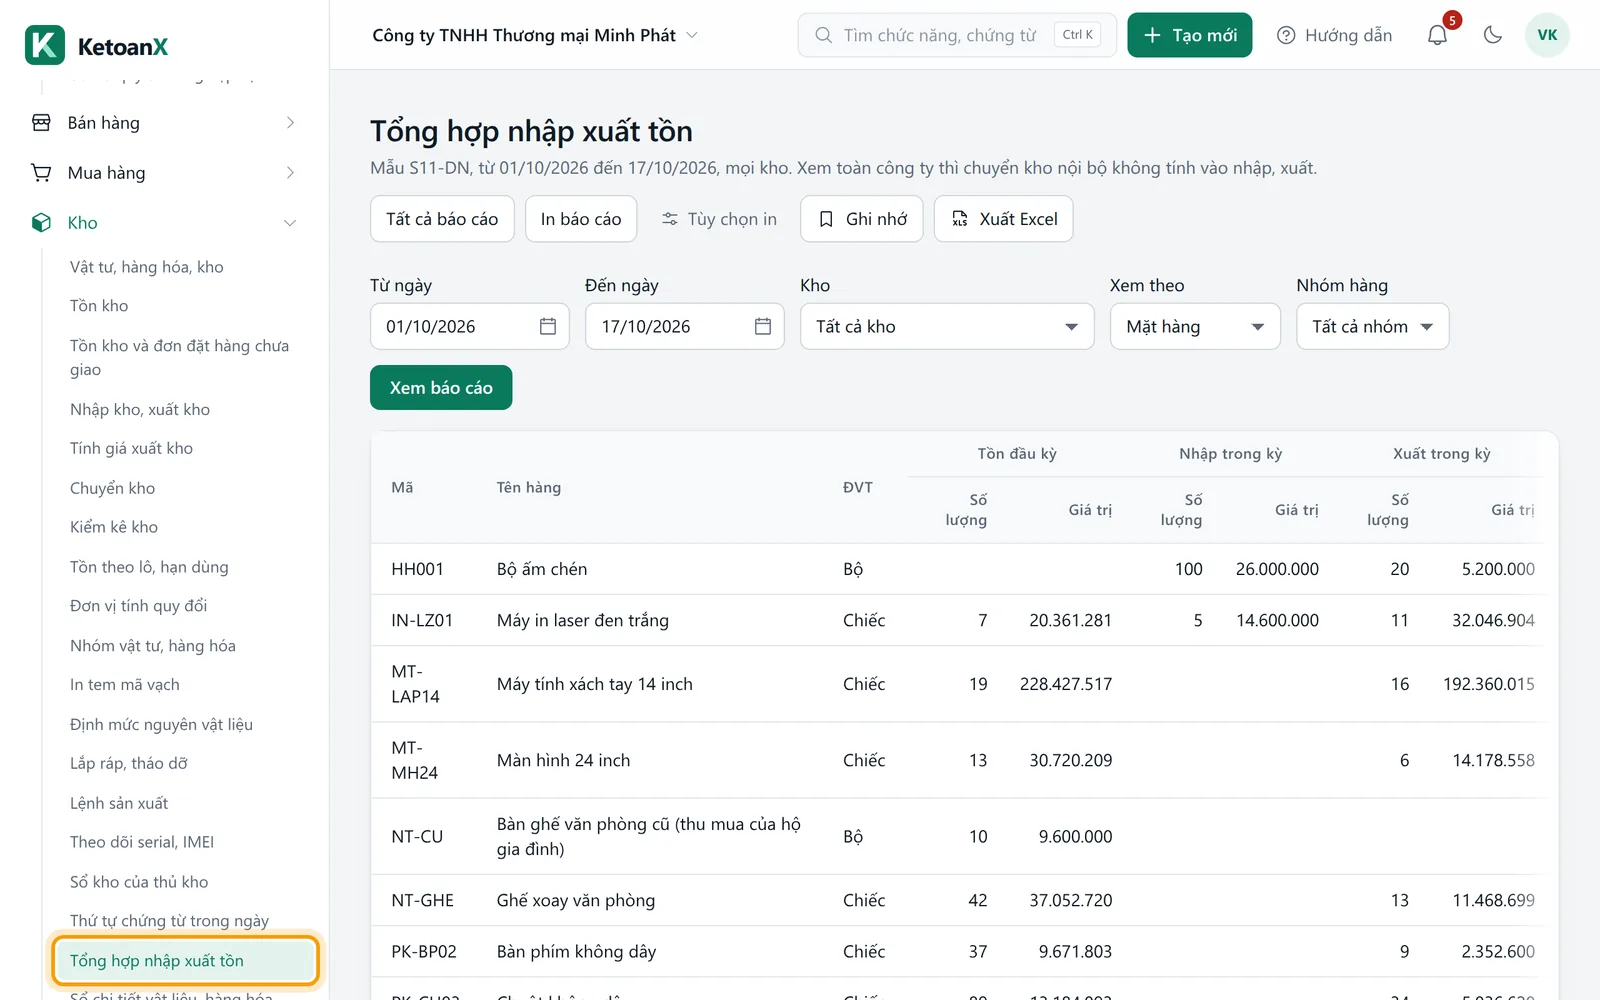Open In tem mã vạch

click(x=125, y=685)
